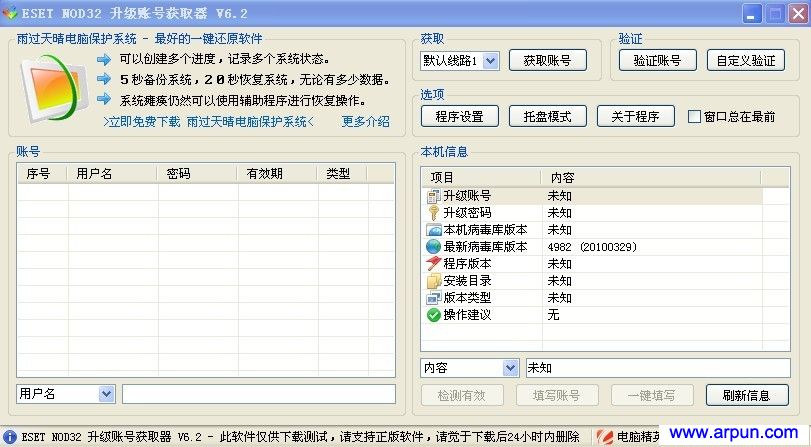Click the blue arrow beside 系统瘫痪仍然可以

tap(104, 99)
